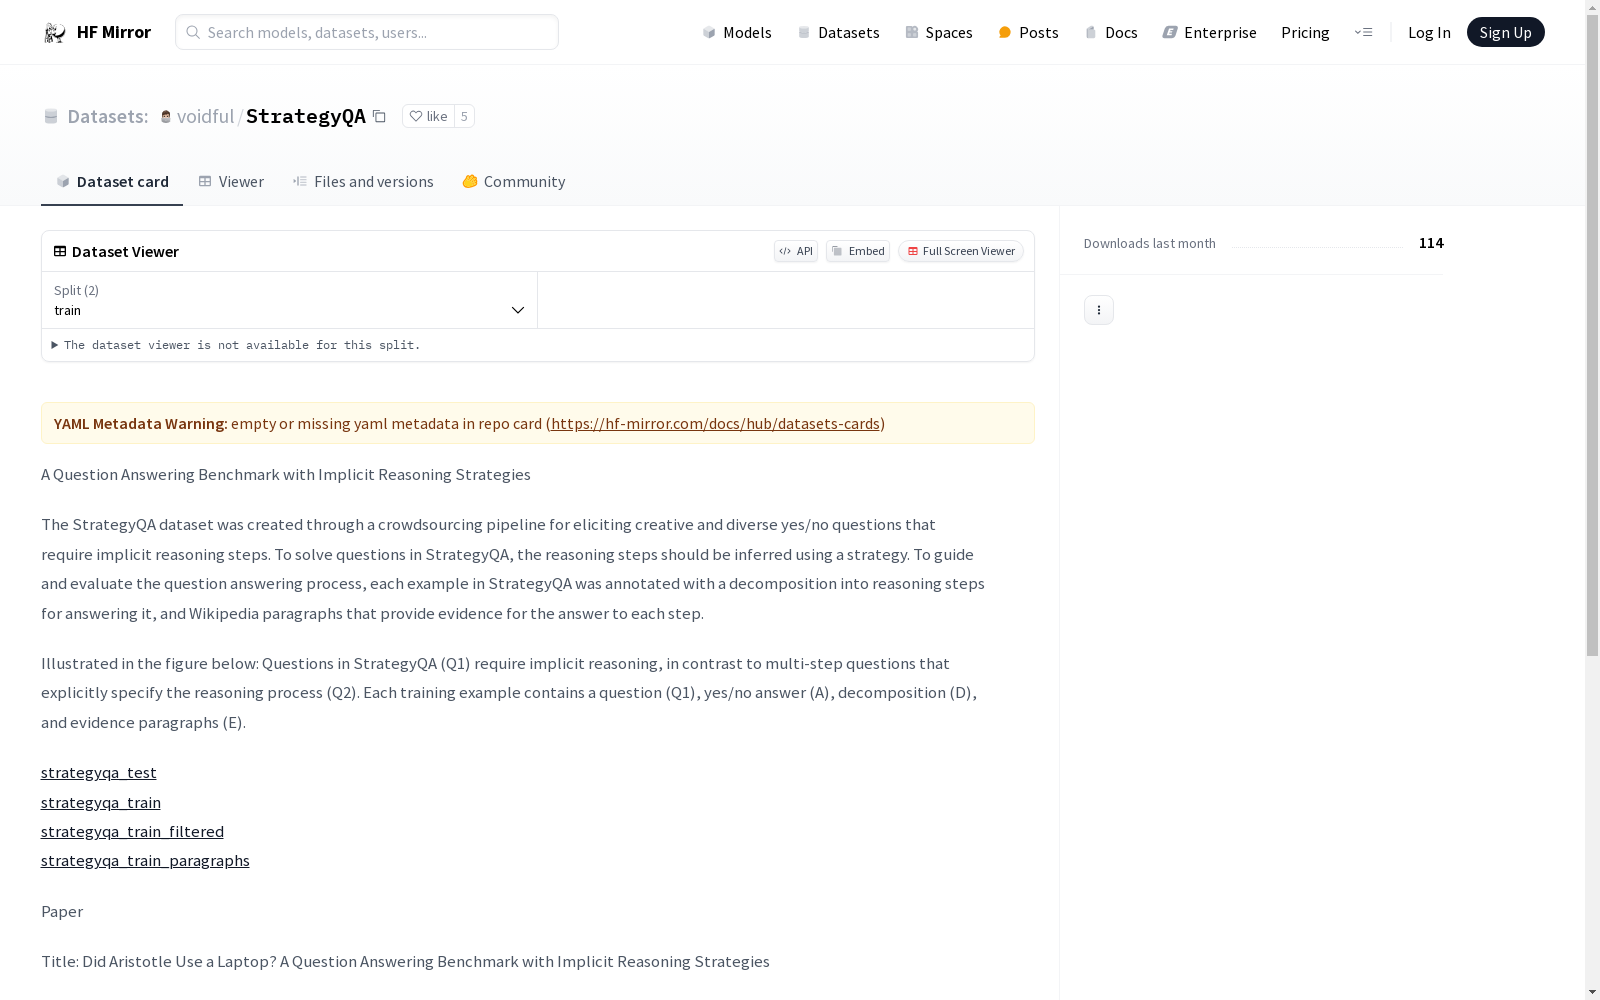Click the page vertical scrollbar thumb

1592,335
